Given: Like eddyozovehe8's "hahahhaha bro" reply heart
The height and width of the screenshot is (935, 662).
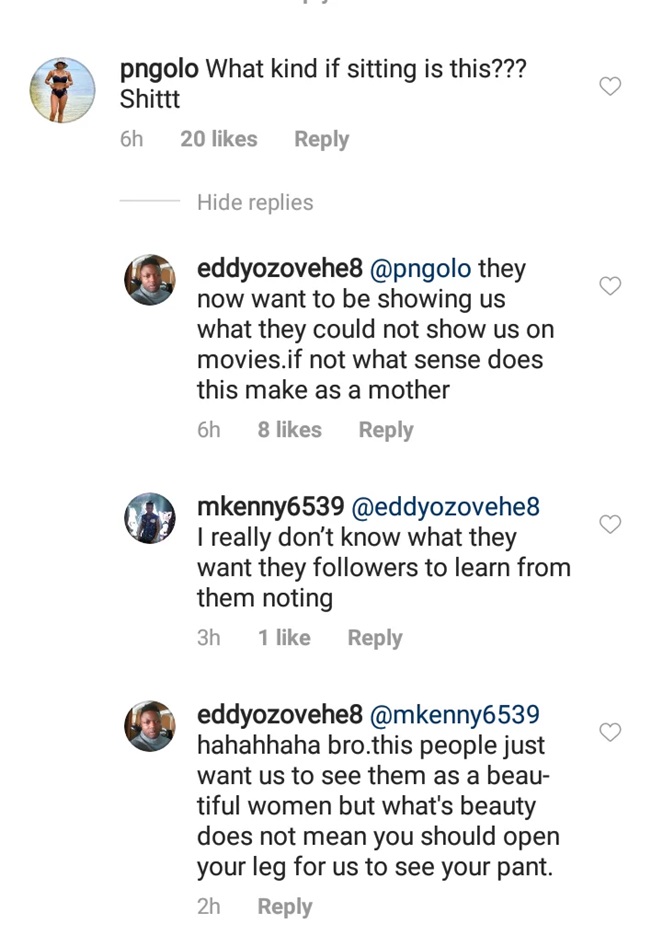Looking at the screenshot, I should (610, 733).
